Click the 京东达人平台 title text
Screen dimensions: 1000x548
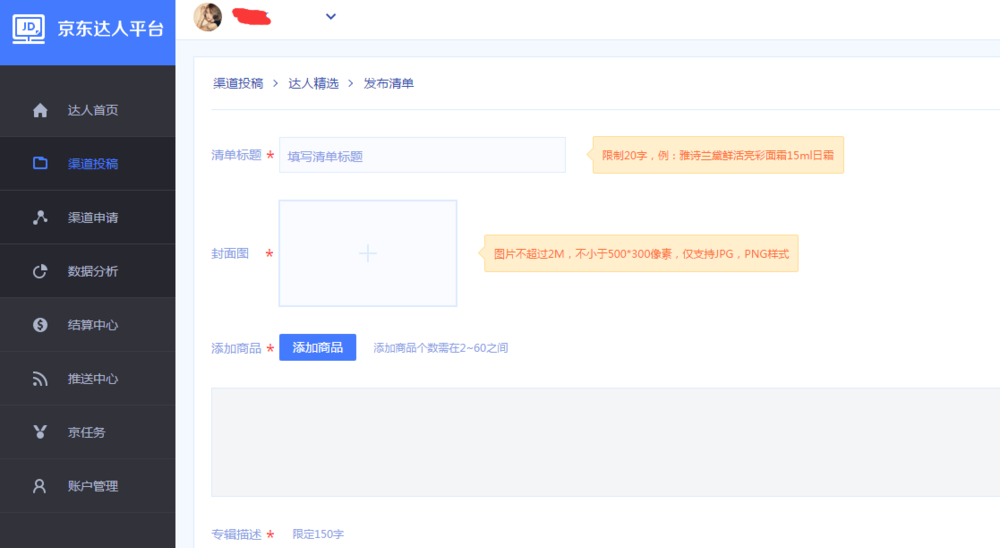coord(111,29)
